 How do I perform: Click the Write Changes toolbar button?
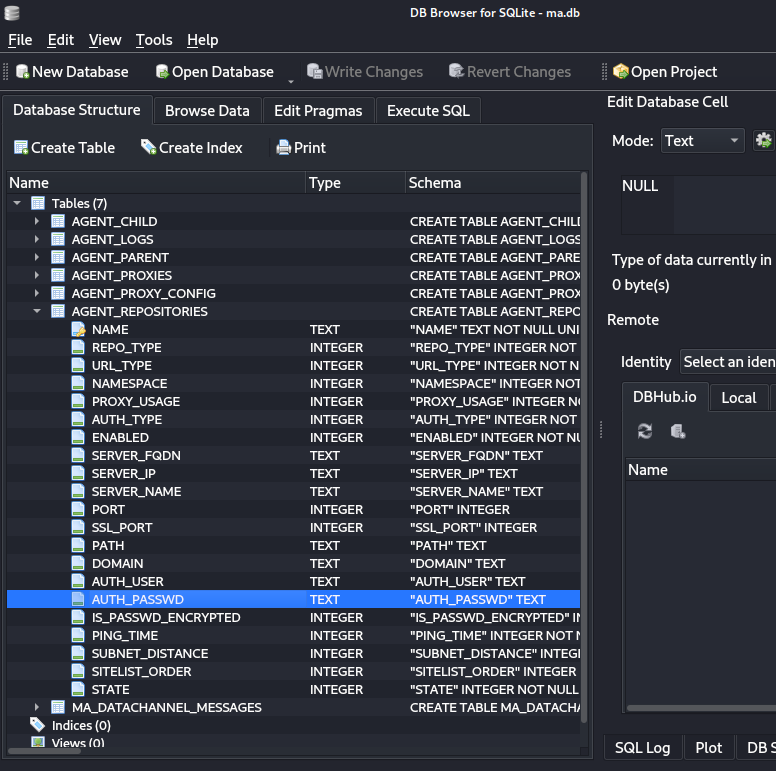[x=365, y=72]
